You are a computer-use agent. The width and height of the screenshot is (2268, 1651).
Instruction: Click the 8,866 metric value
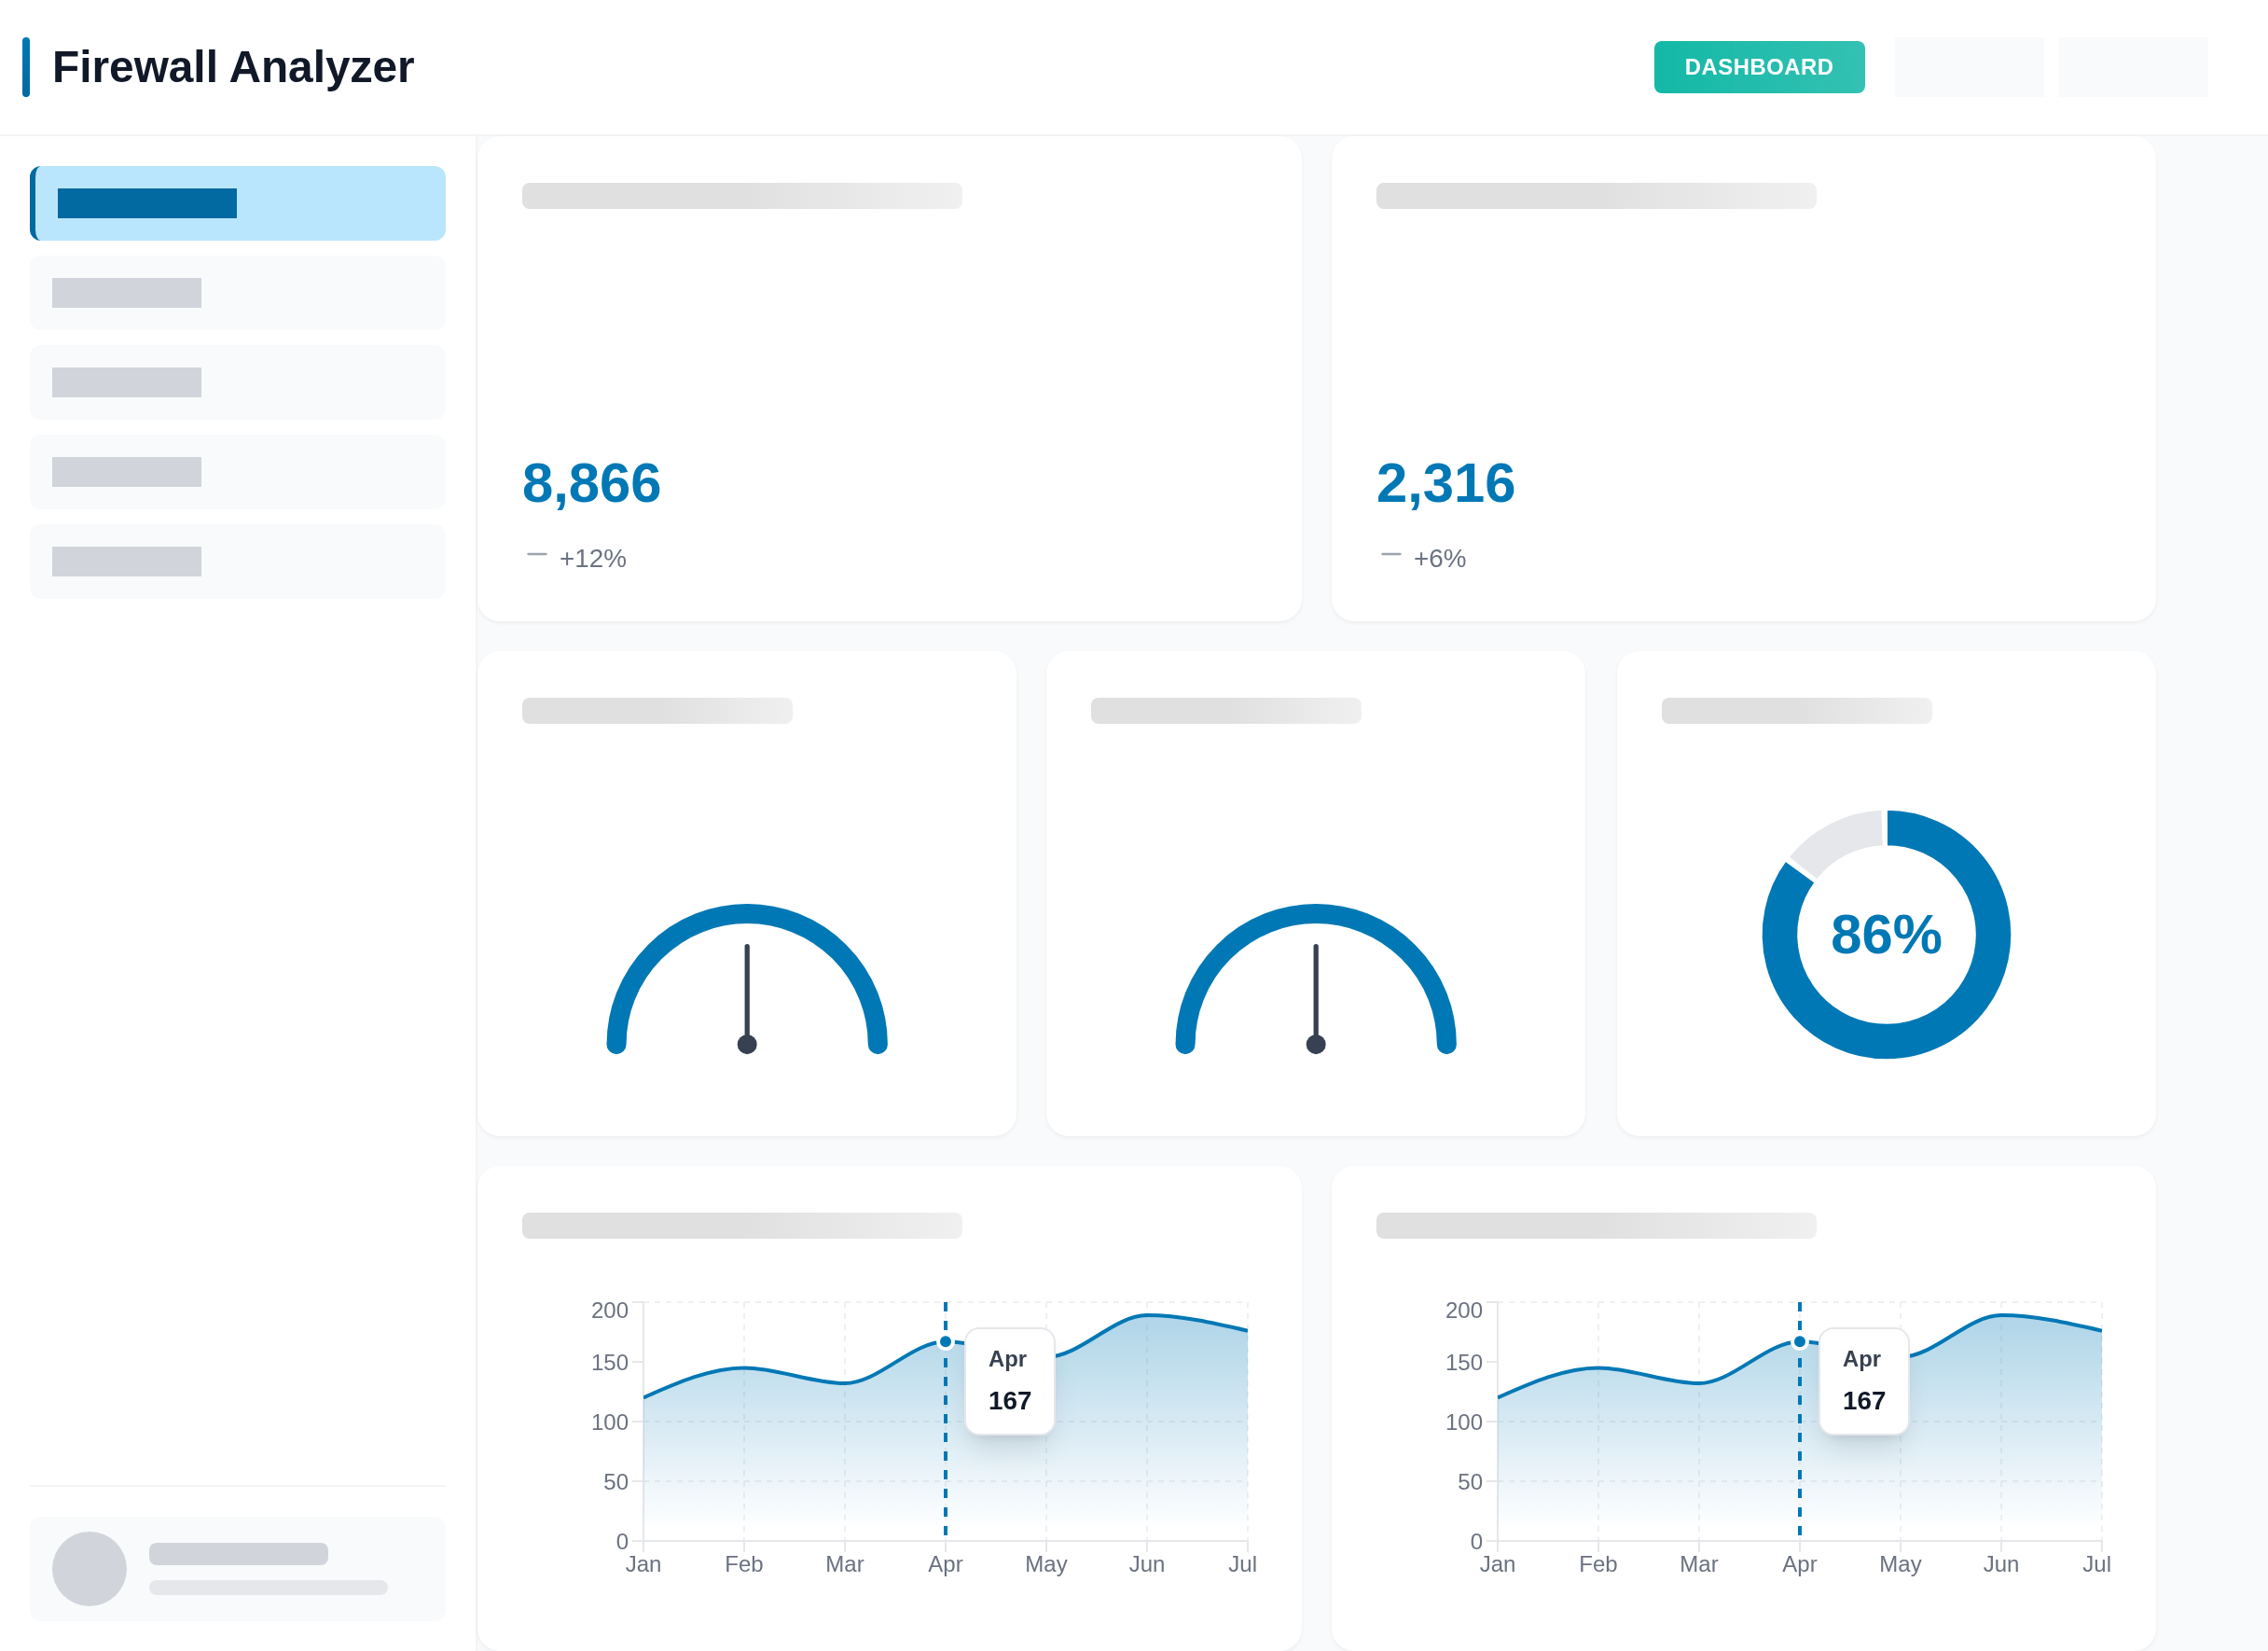click(x=591, y=484)
